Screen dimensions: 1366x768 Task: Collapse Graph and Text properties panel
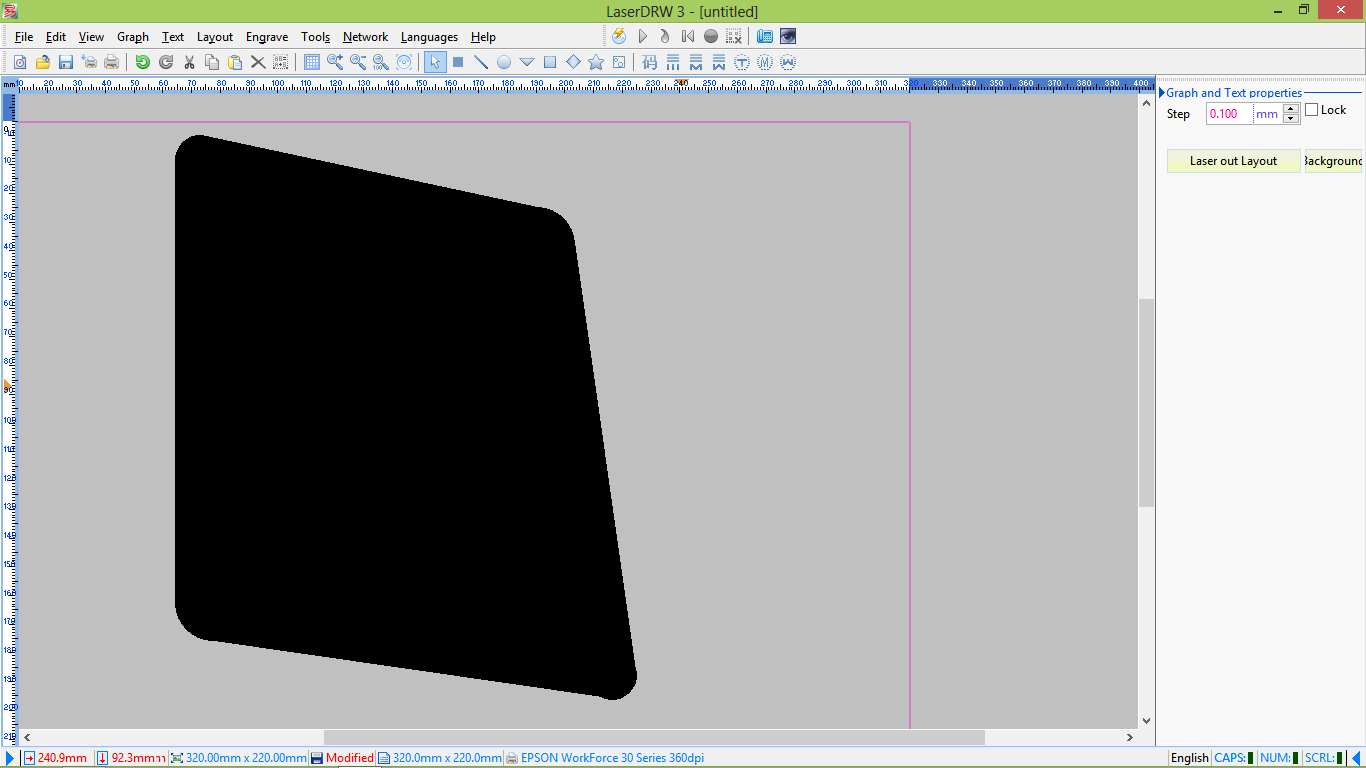(x=1162, y=93)
